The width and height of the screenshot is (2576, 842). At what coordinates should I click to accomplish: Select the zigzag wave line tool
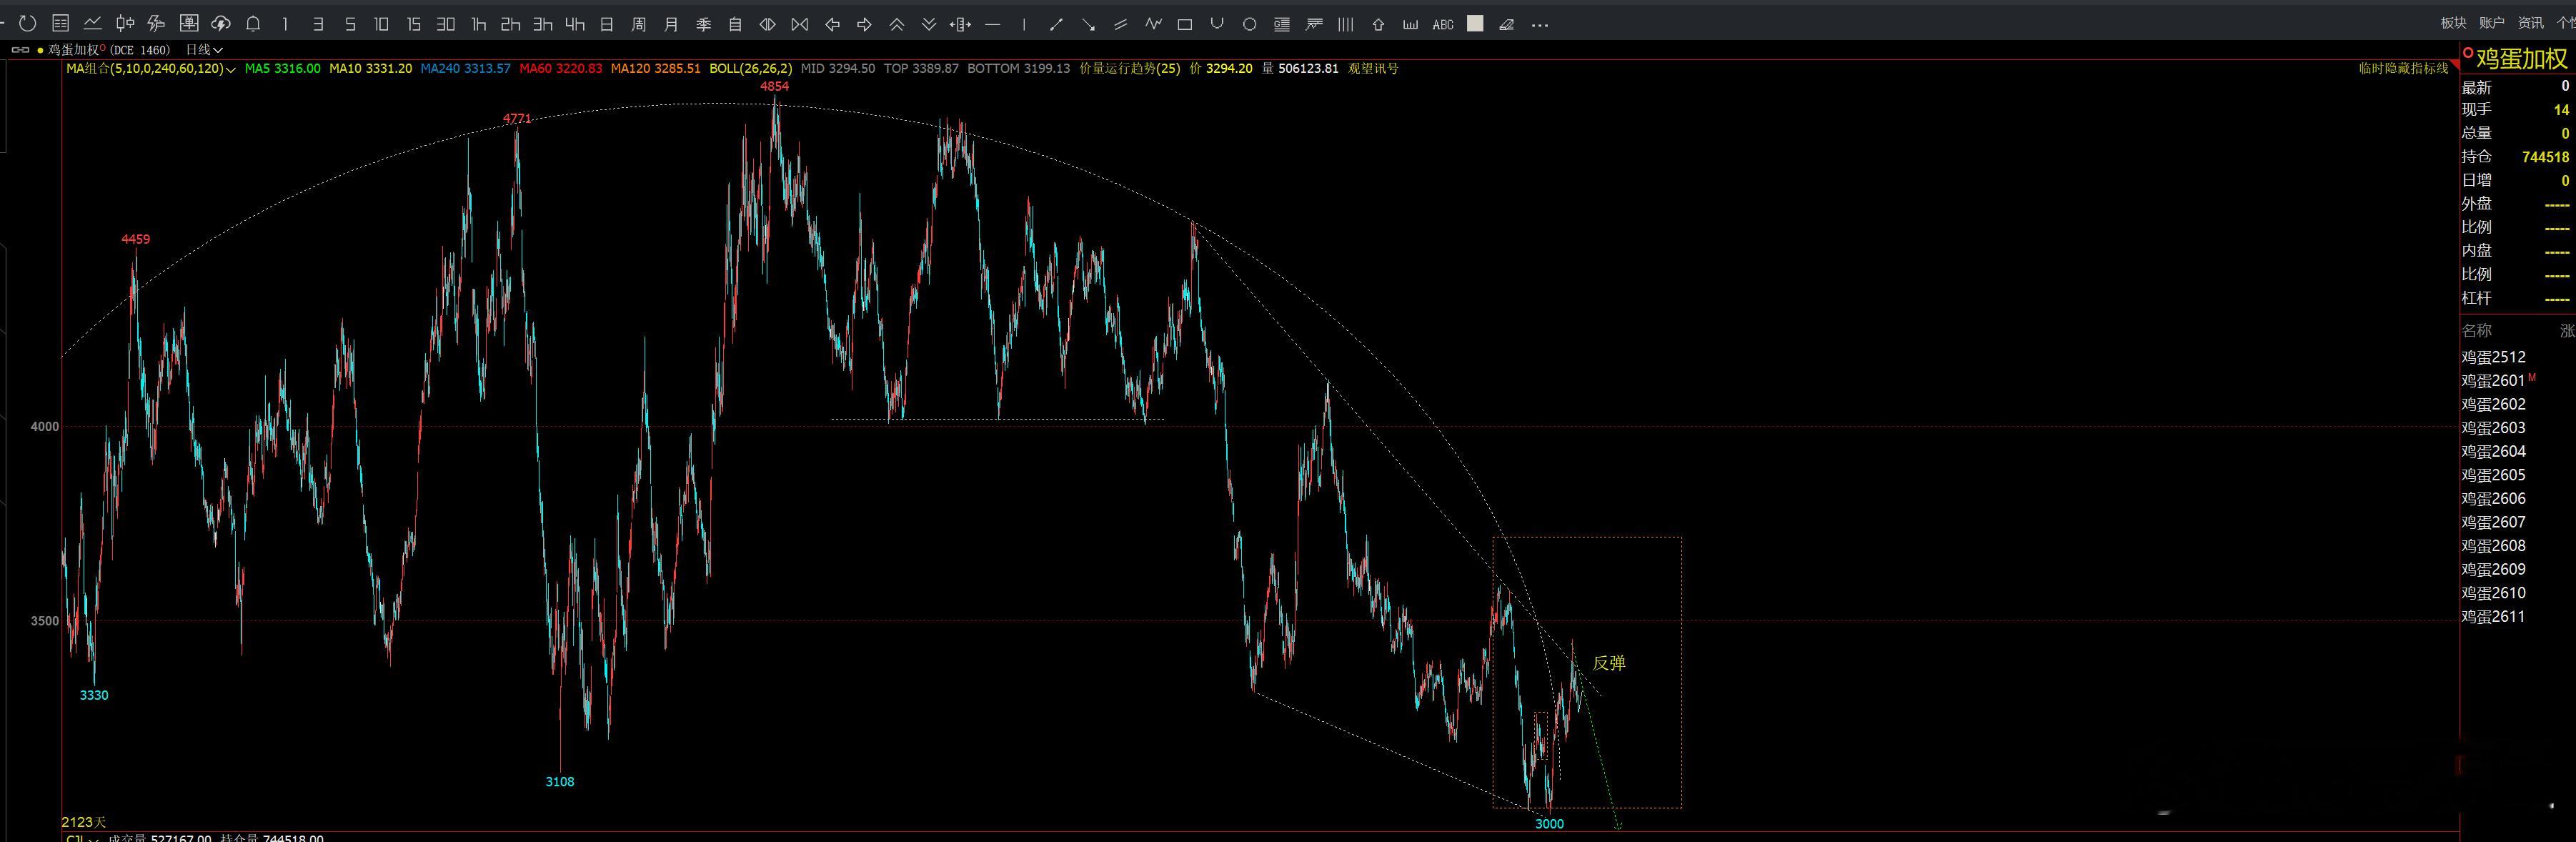click(1153, 24)
